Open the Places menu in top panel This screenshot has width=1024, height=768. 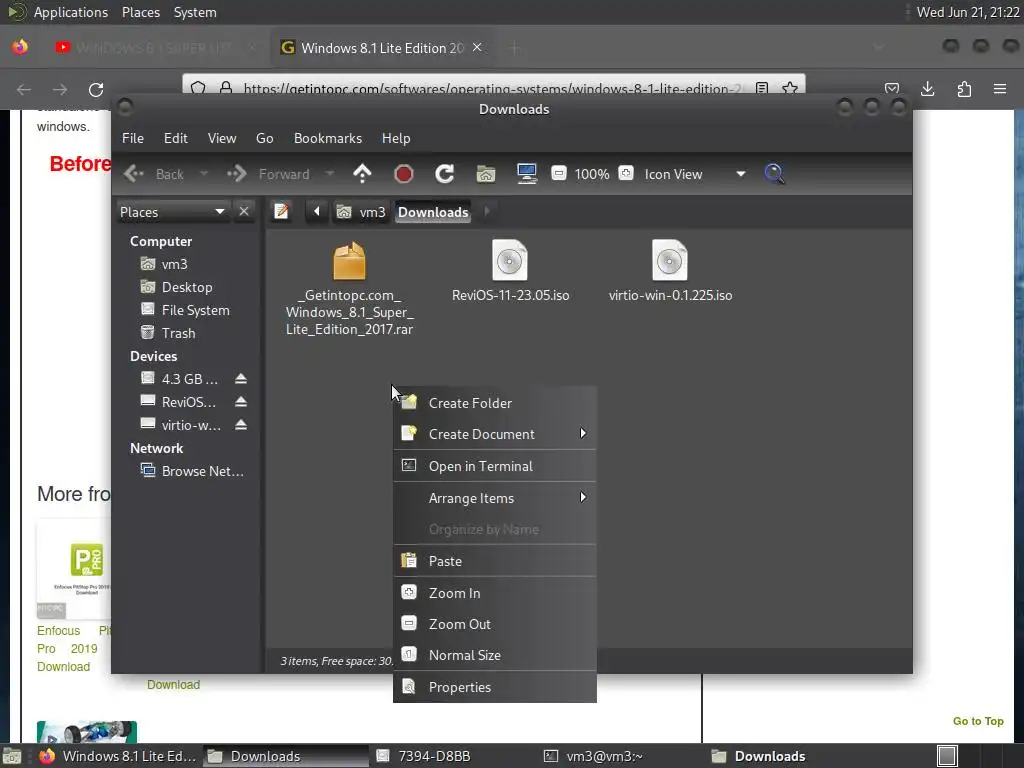click(x=140, y=12)
